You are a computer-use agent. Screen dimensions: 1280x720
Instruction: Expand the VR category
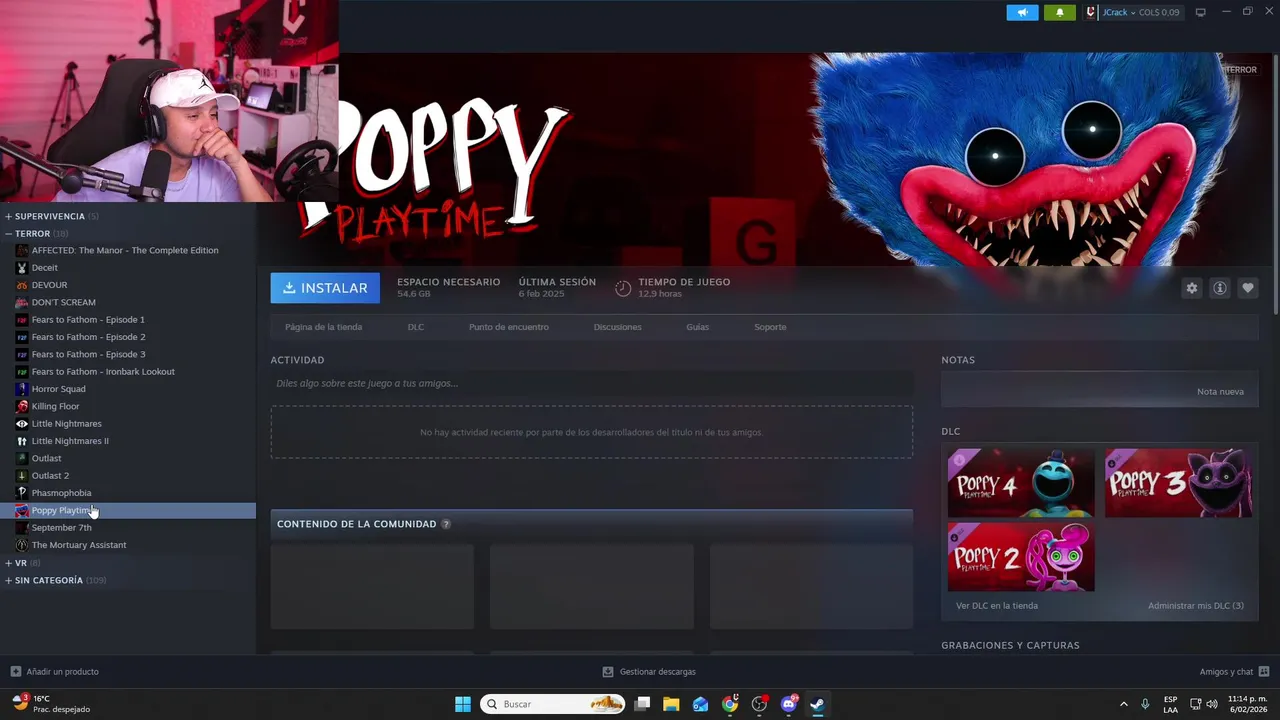click(9, 563)
